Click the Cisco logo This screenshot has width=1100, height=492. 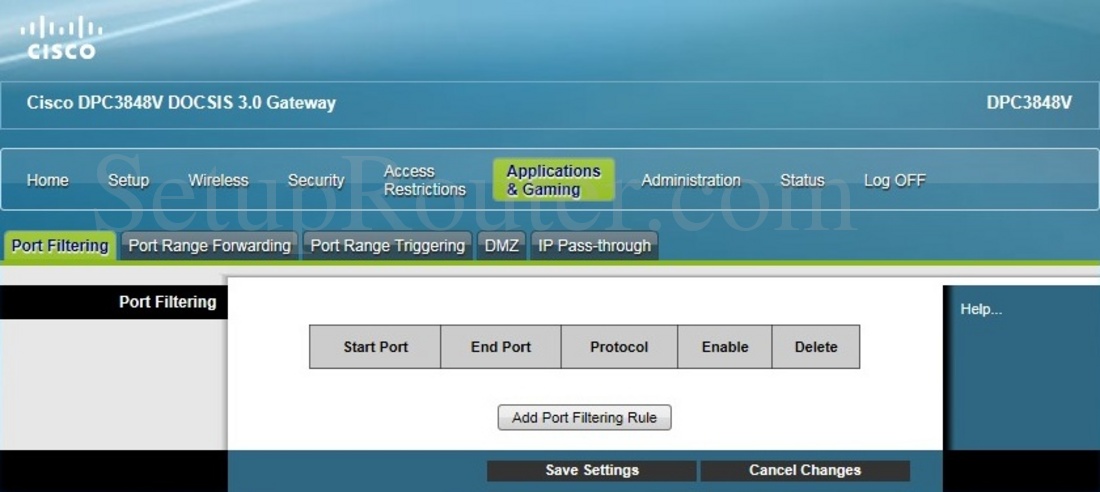click(60, 38)
